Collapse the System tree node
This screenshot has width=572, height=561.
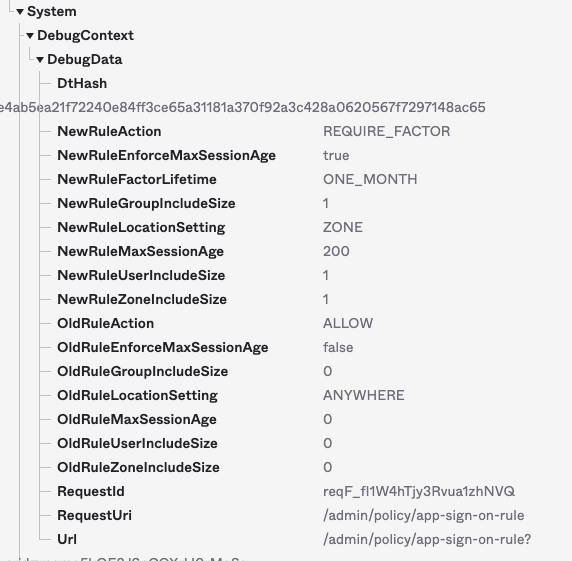20,12
